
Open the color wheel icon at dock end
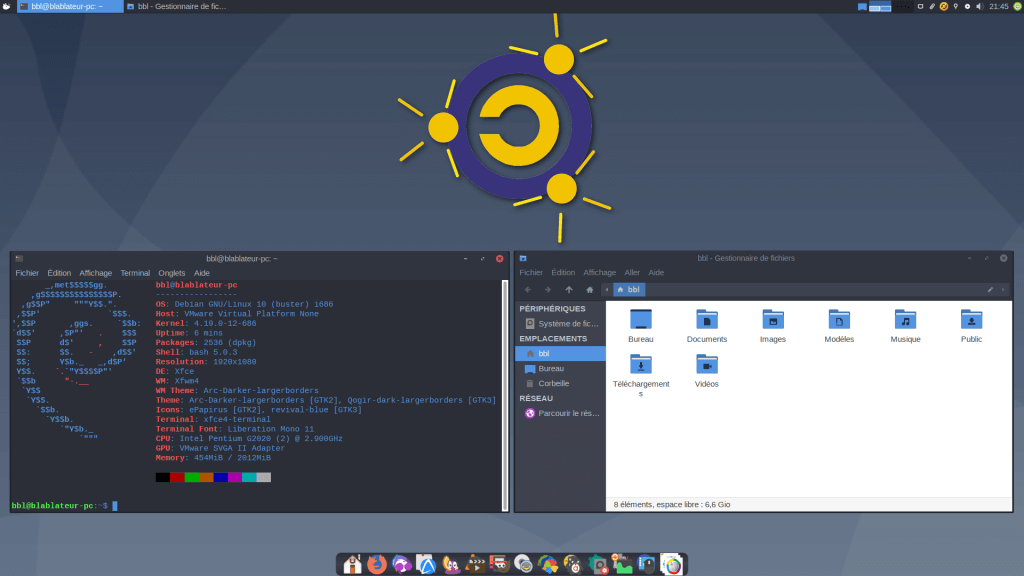[x=671, y=564]
